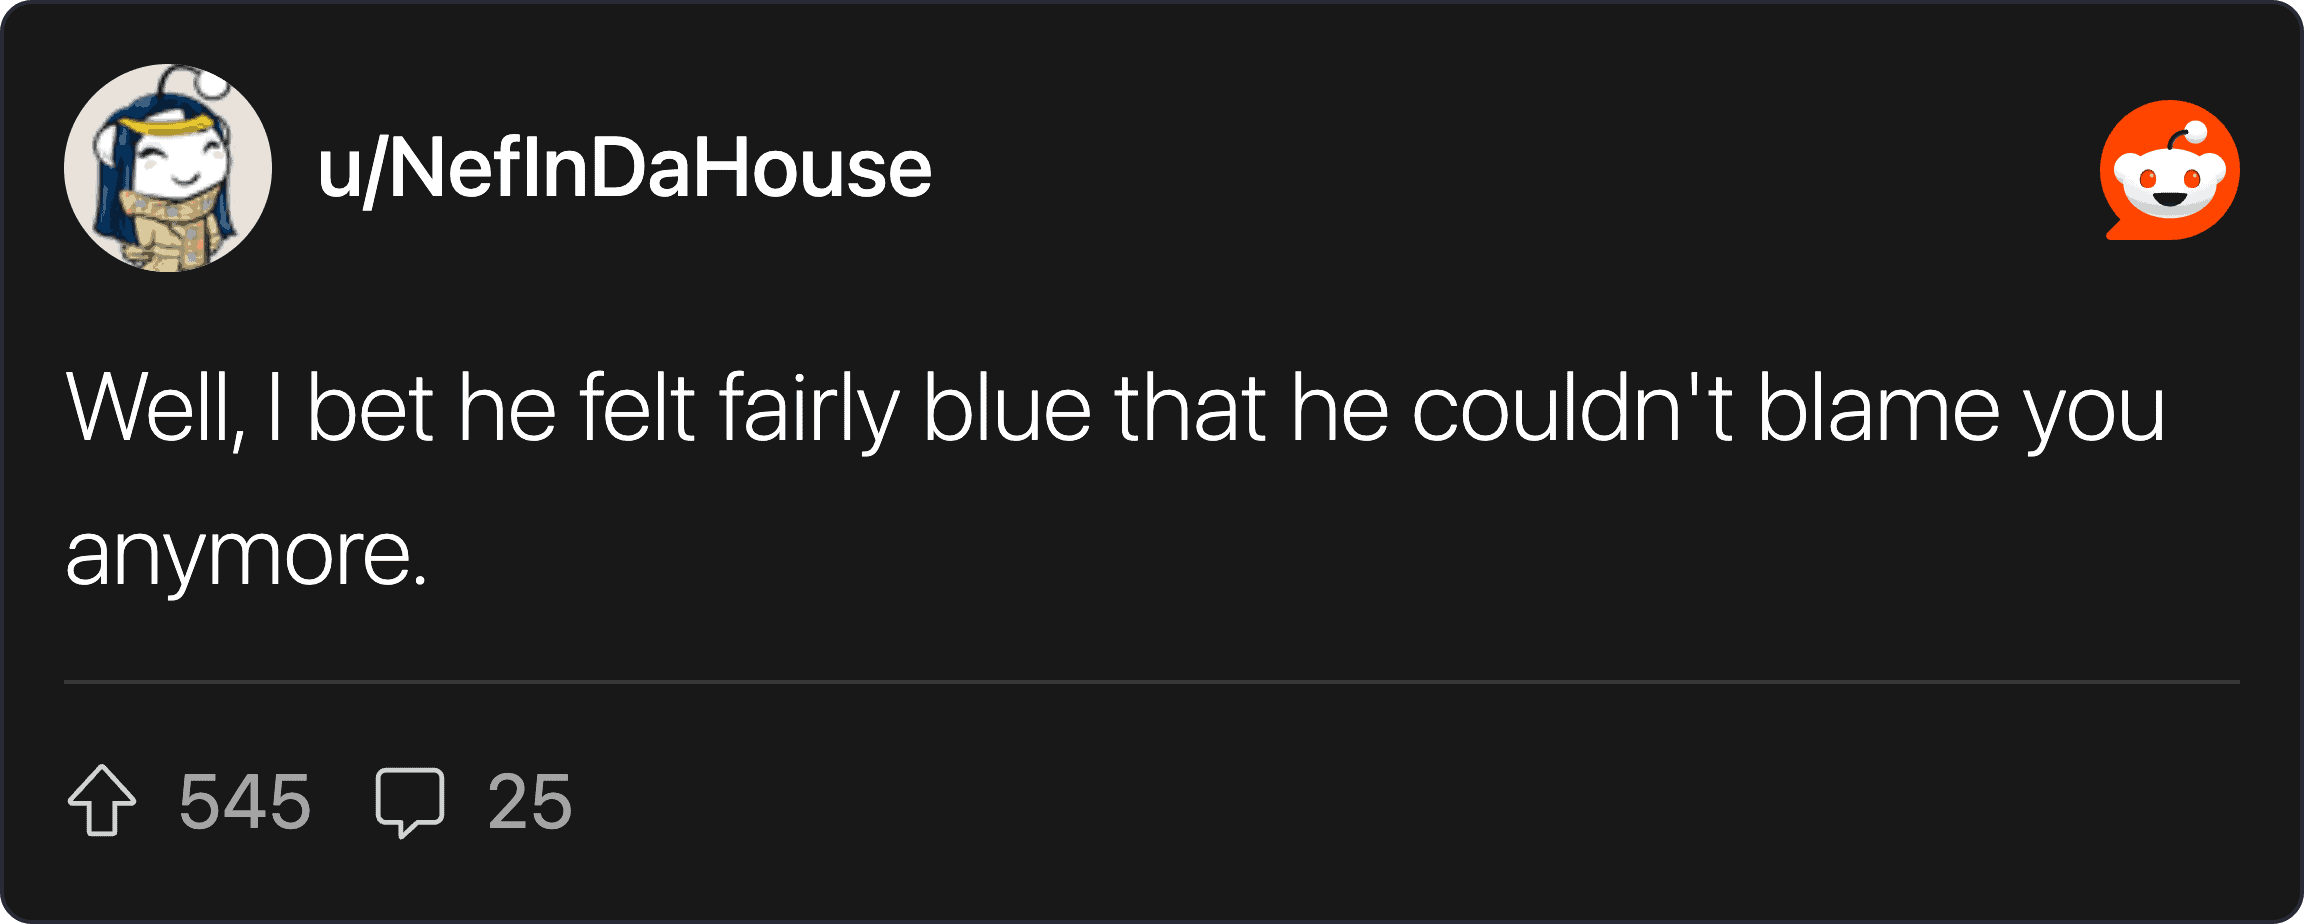The height and width of the screenshot is (924, 2304).
Task: Click the word "felt" in the comment
Action: click(x=636, y=408)
